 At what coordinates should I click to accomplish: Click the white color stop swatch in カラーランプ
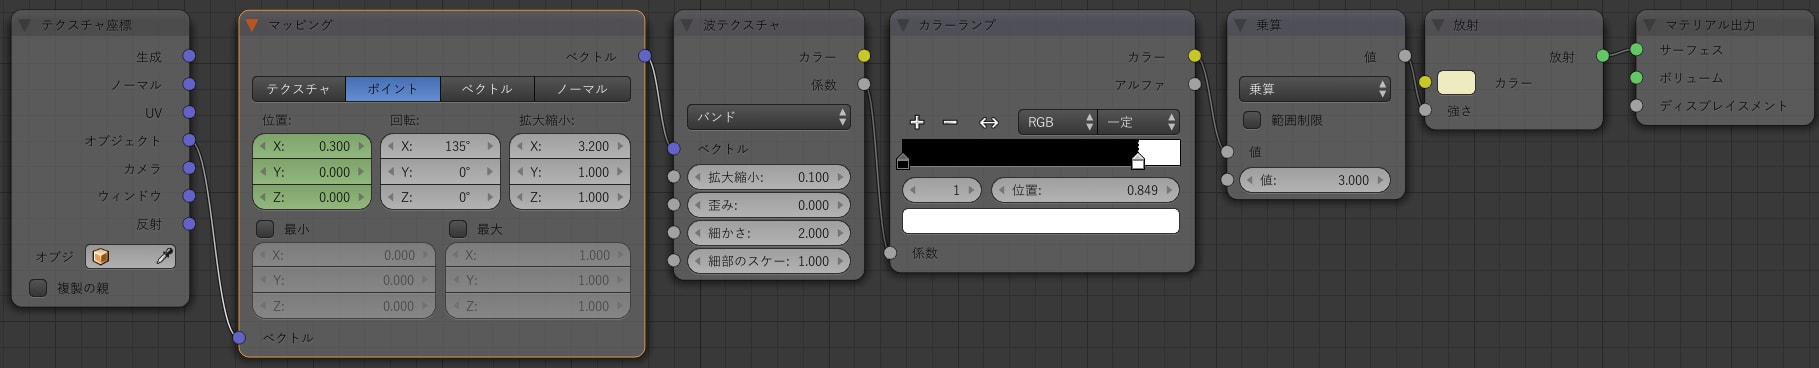(x=1041, y=221)
